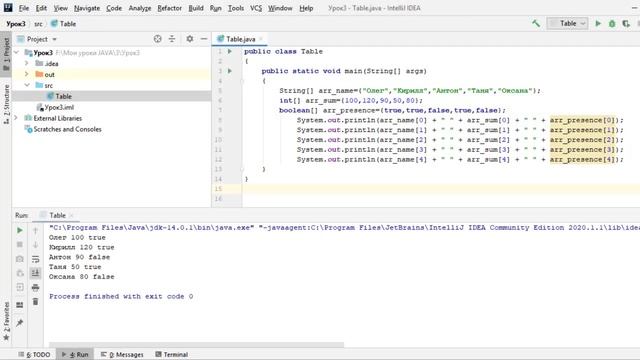
Task: Open the Run tool window button
Action: pos(75,354)
